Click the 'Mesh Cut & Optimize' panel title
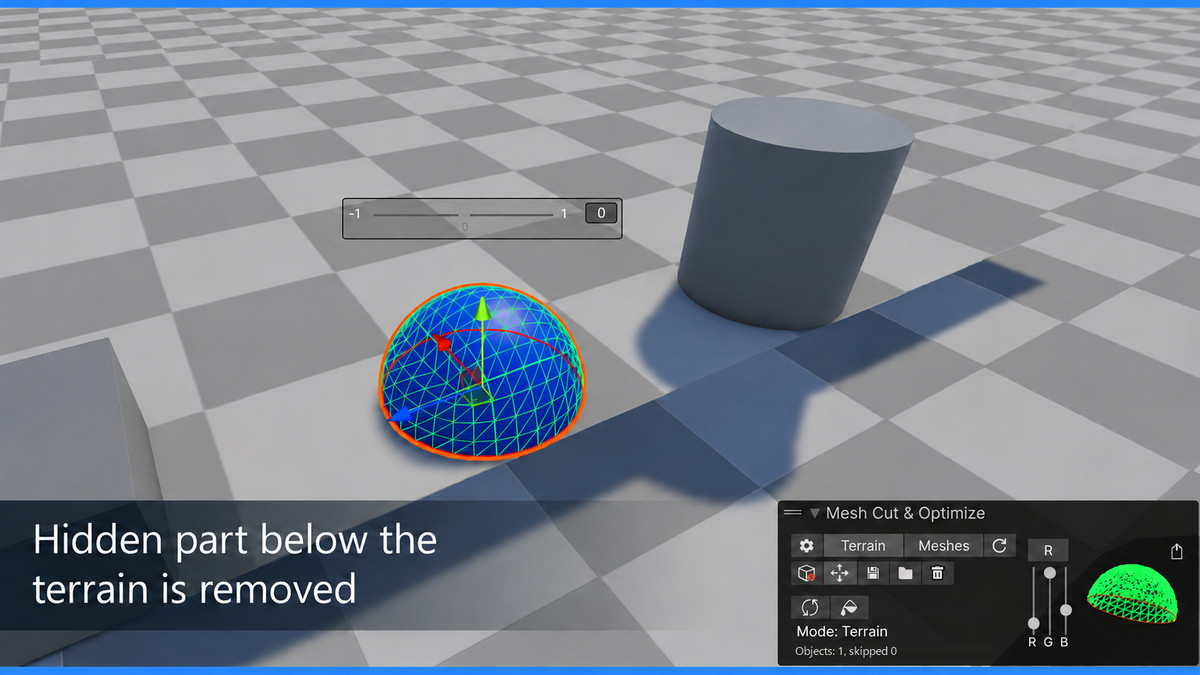This screenshot has height=675, width=1200. [x=905, y=513]
